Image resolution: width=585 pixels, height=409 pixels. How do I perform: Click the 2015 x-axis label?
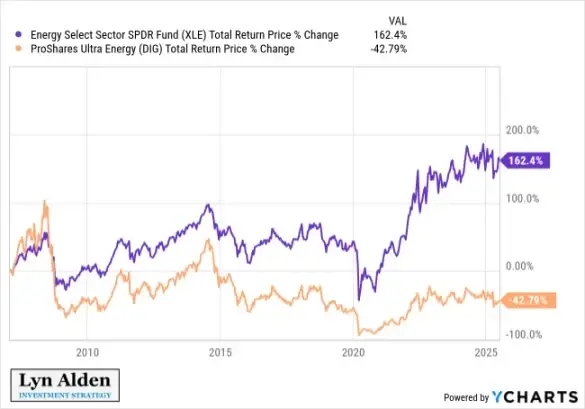tap(220, 352)
